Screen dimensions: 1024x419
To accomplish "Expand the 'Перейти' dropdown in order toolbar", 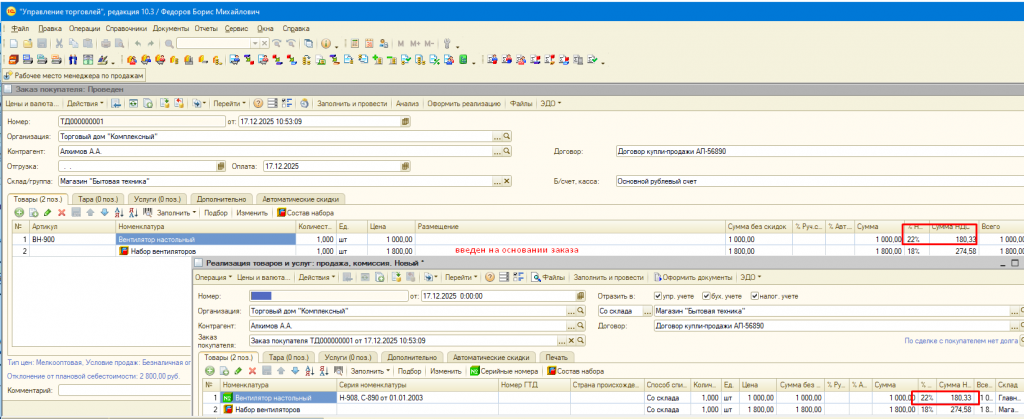I will tap(229, 103).
